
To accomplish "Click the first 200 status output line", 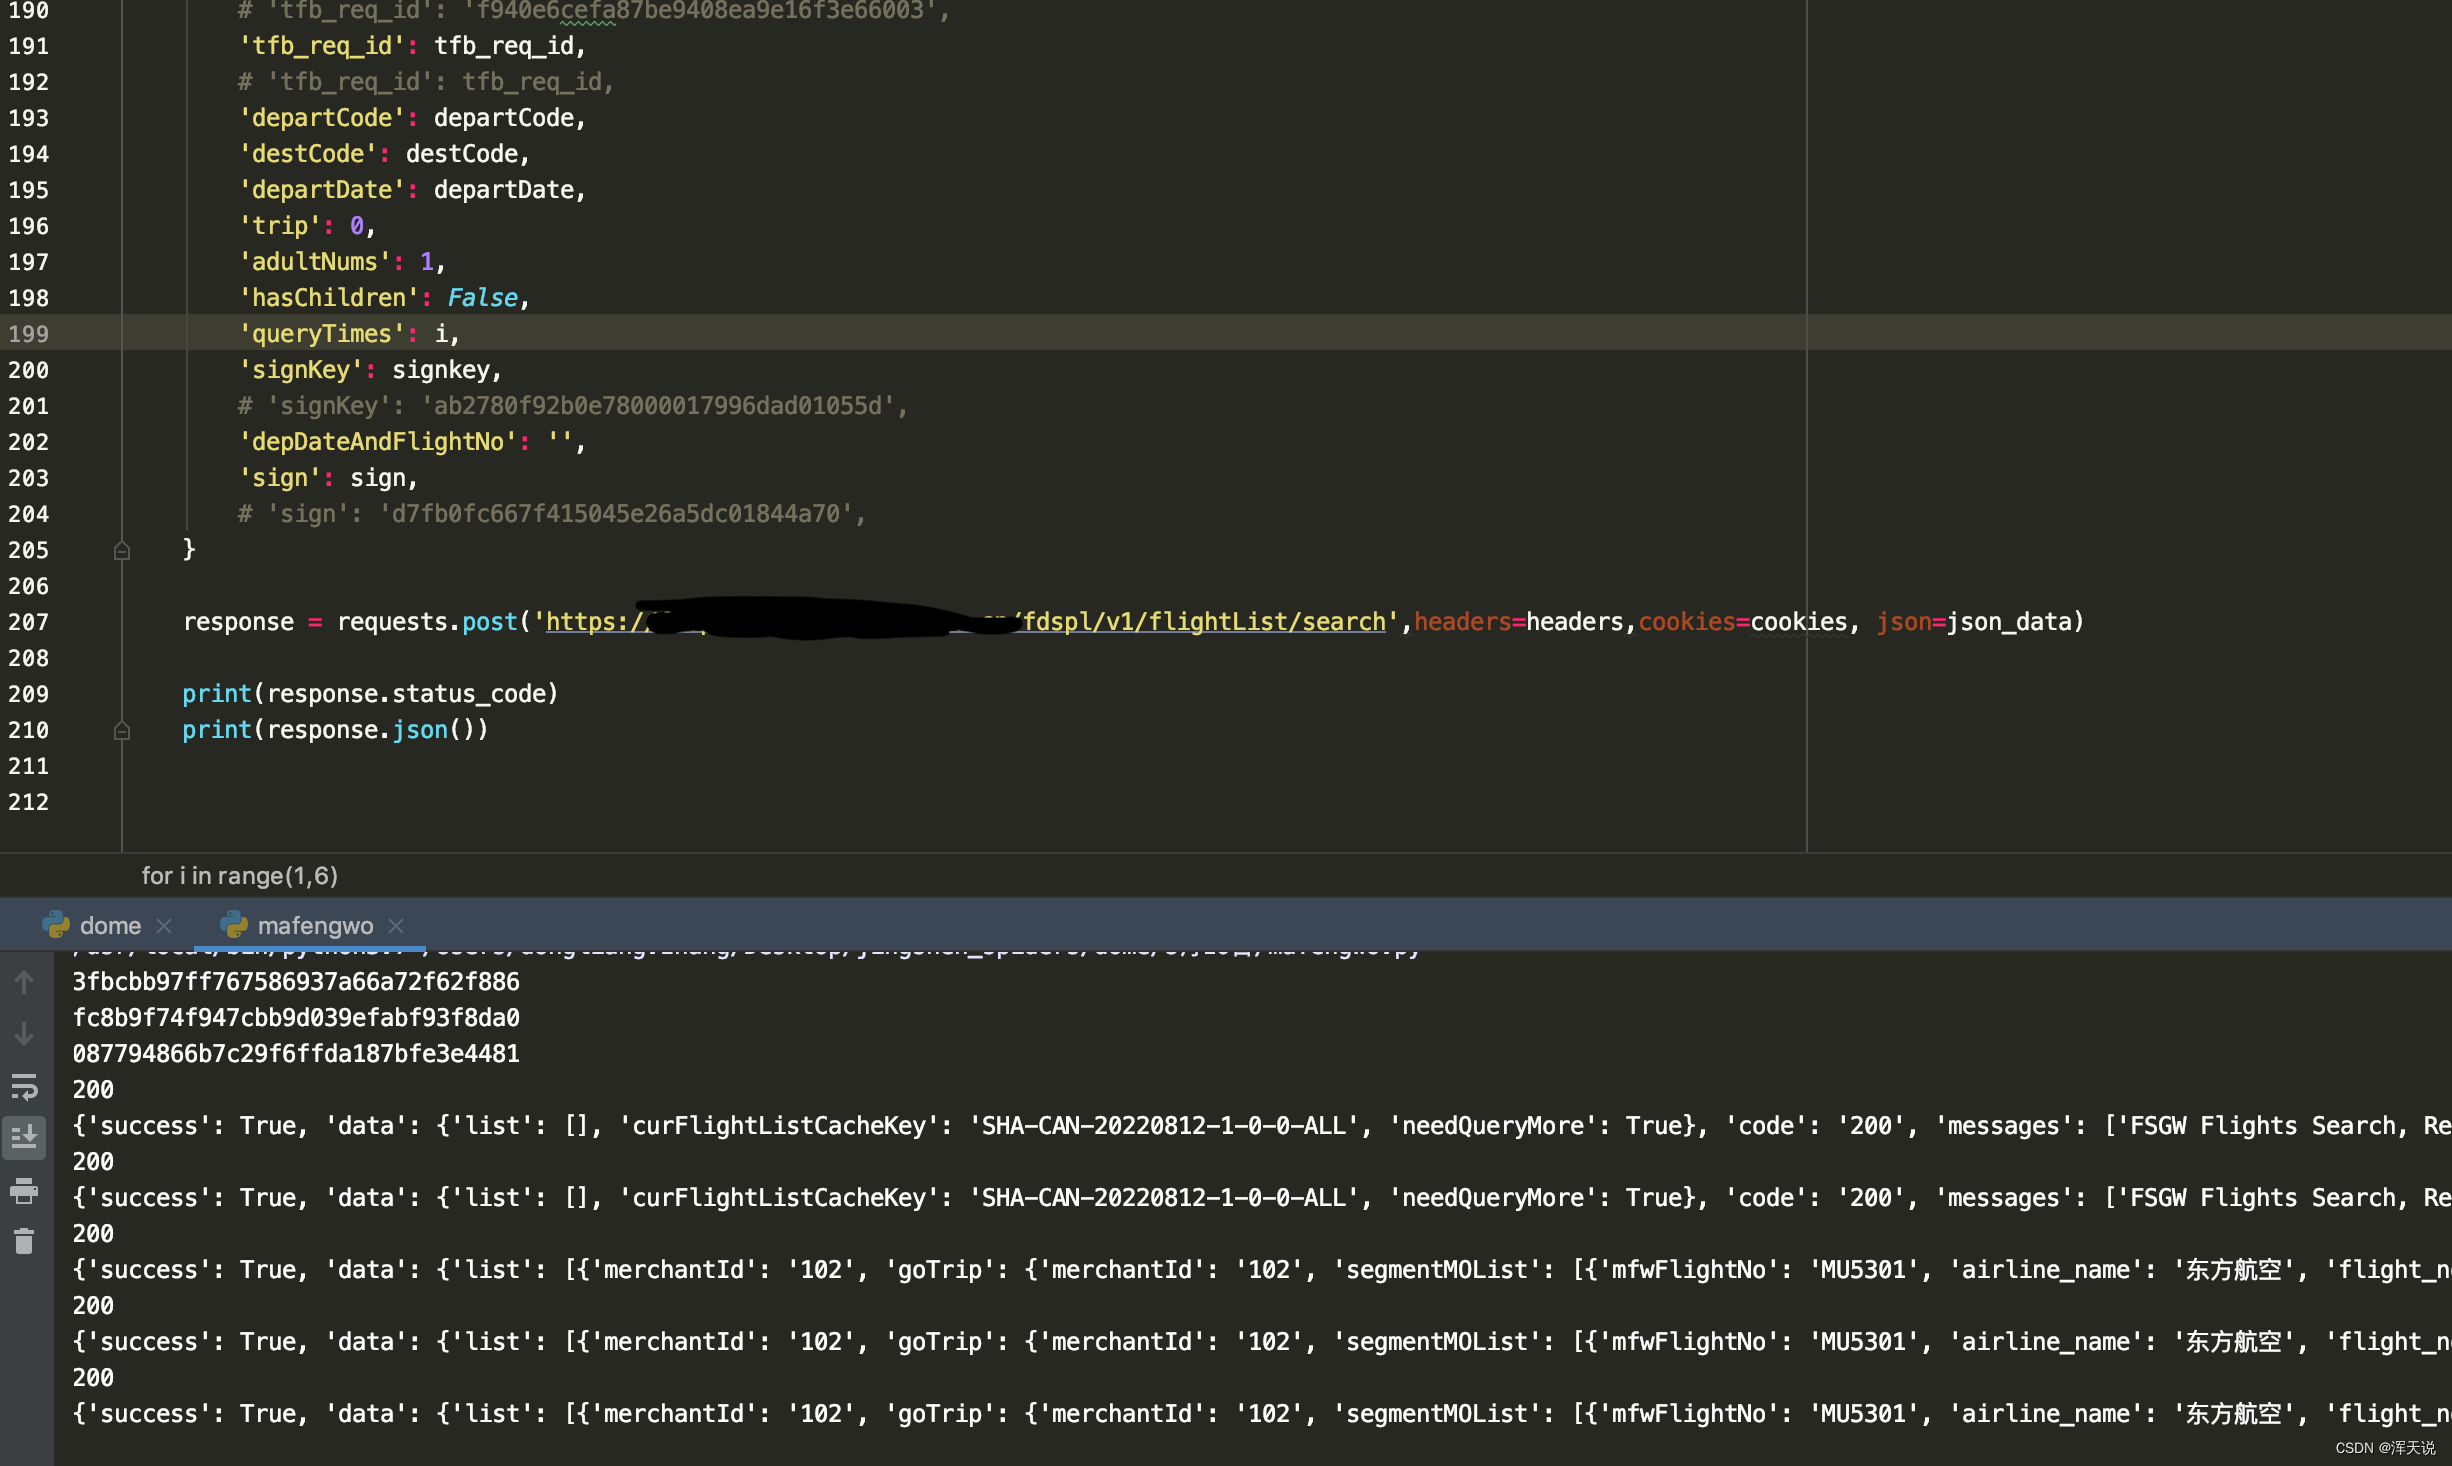I will point(93,1090).
